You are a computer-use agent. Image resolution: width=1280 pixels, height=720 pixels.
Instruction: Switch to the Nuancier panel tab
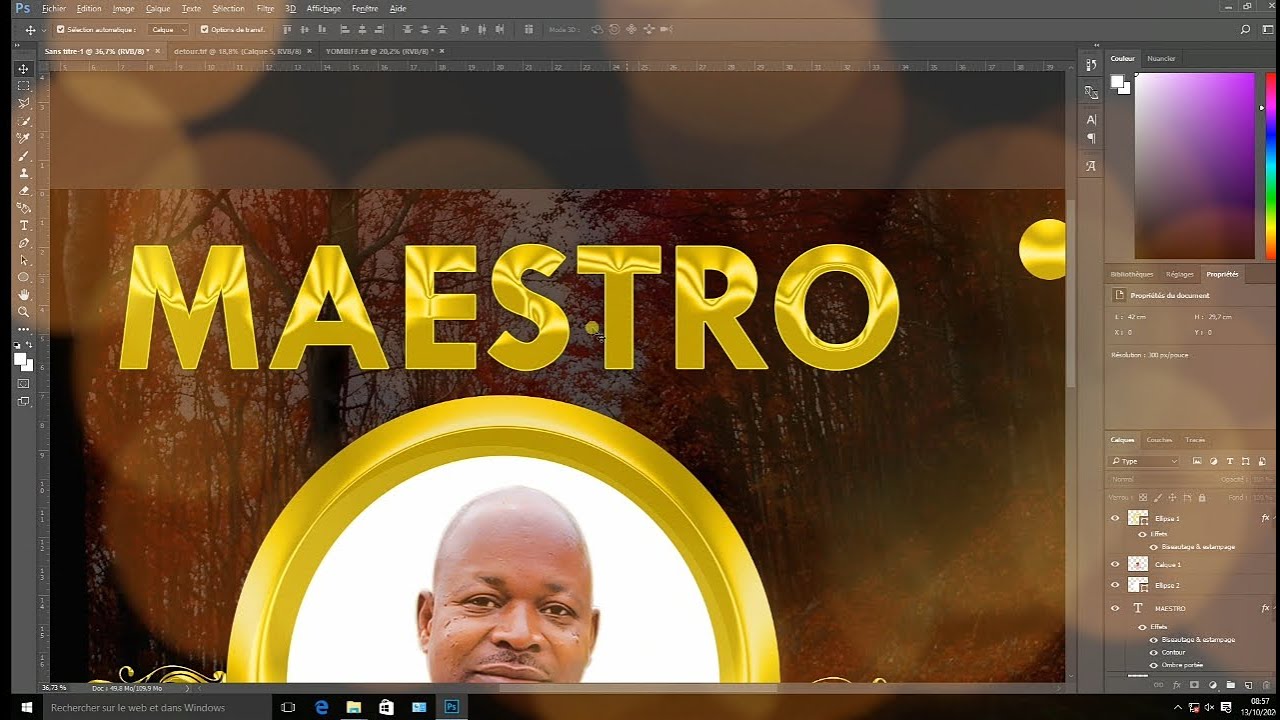(x=1161, y=58)
